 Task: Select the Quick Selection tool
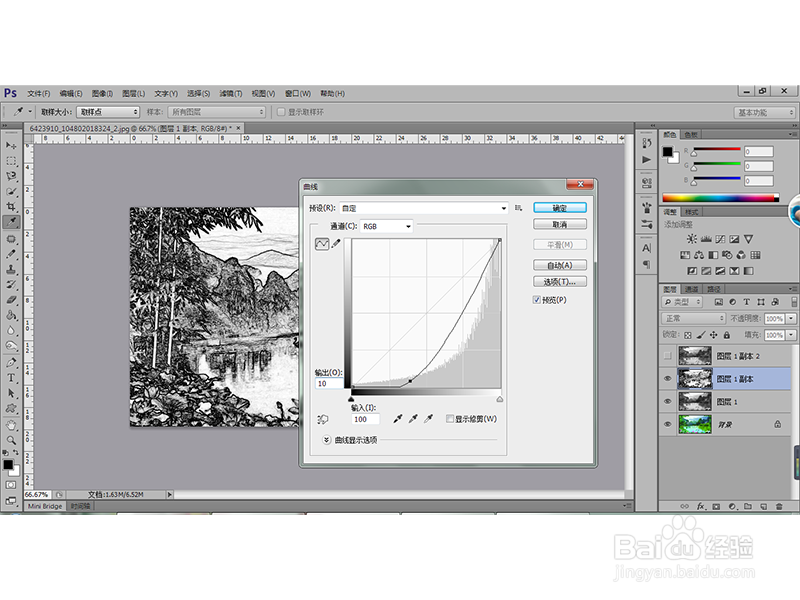(x=11, y=191)
